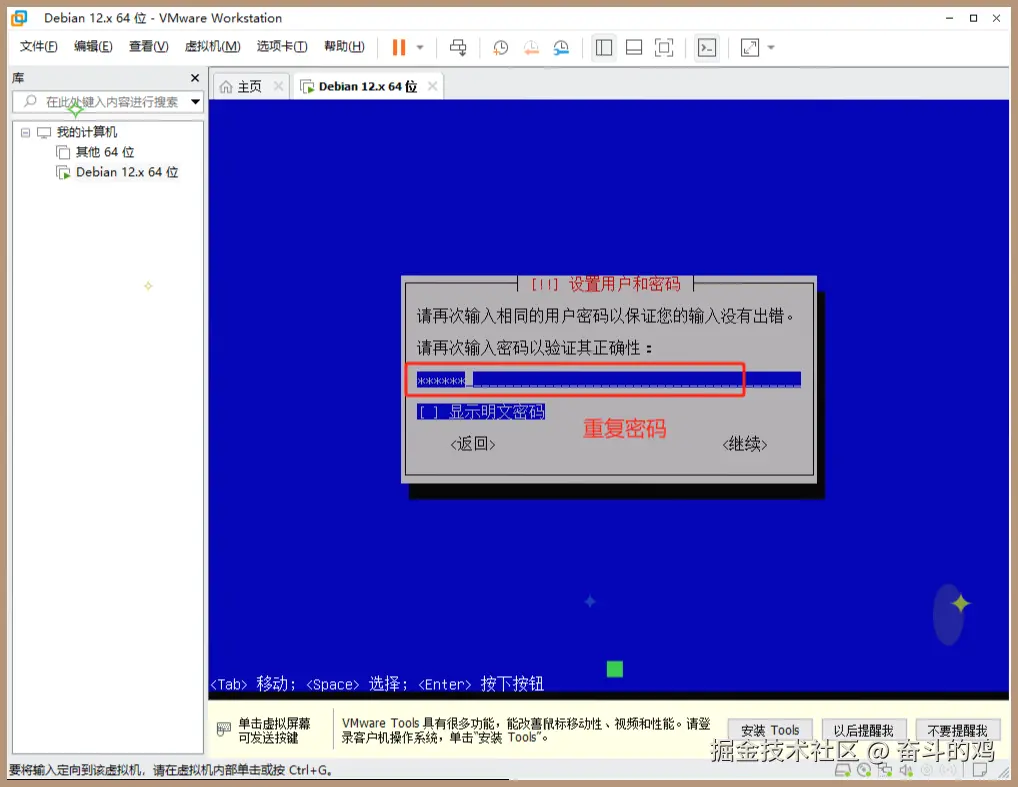Take a snapshot of this VM
The width and height of the screenshot is (1018, 787).
point(500,47)
